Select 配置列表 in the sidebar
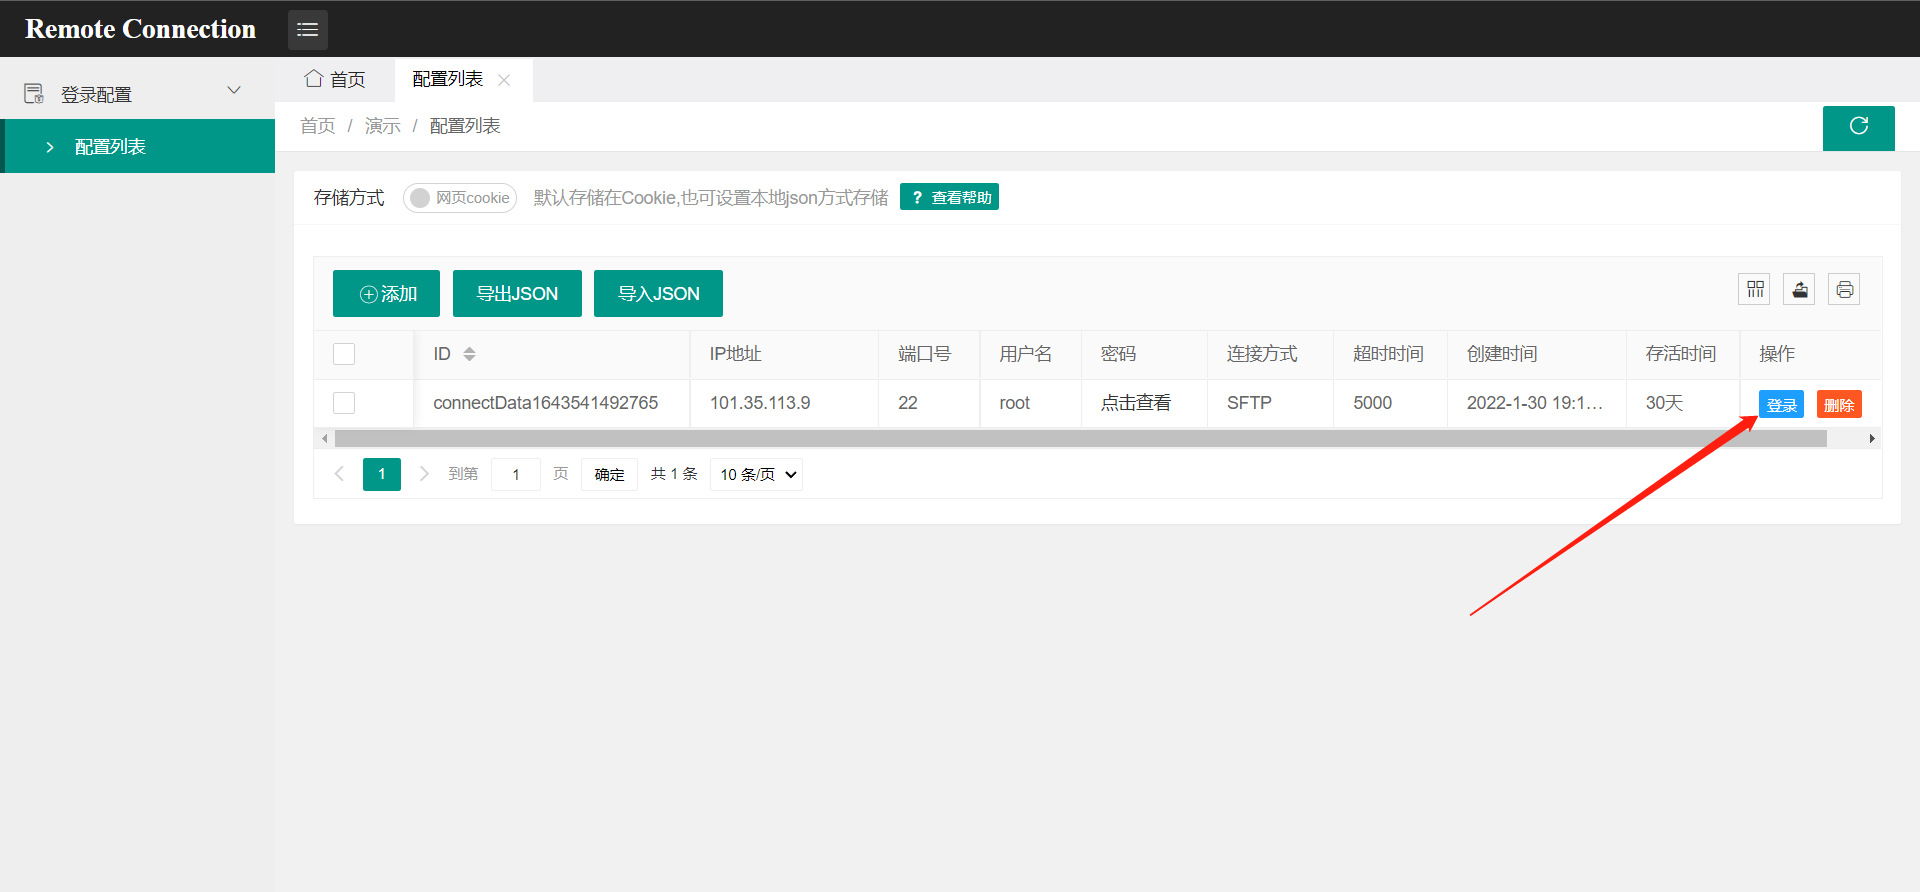This screenshot has height=892, width=1920. (x=140, y=146)
